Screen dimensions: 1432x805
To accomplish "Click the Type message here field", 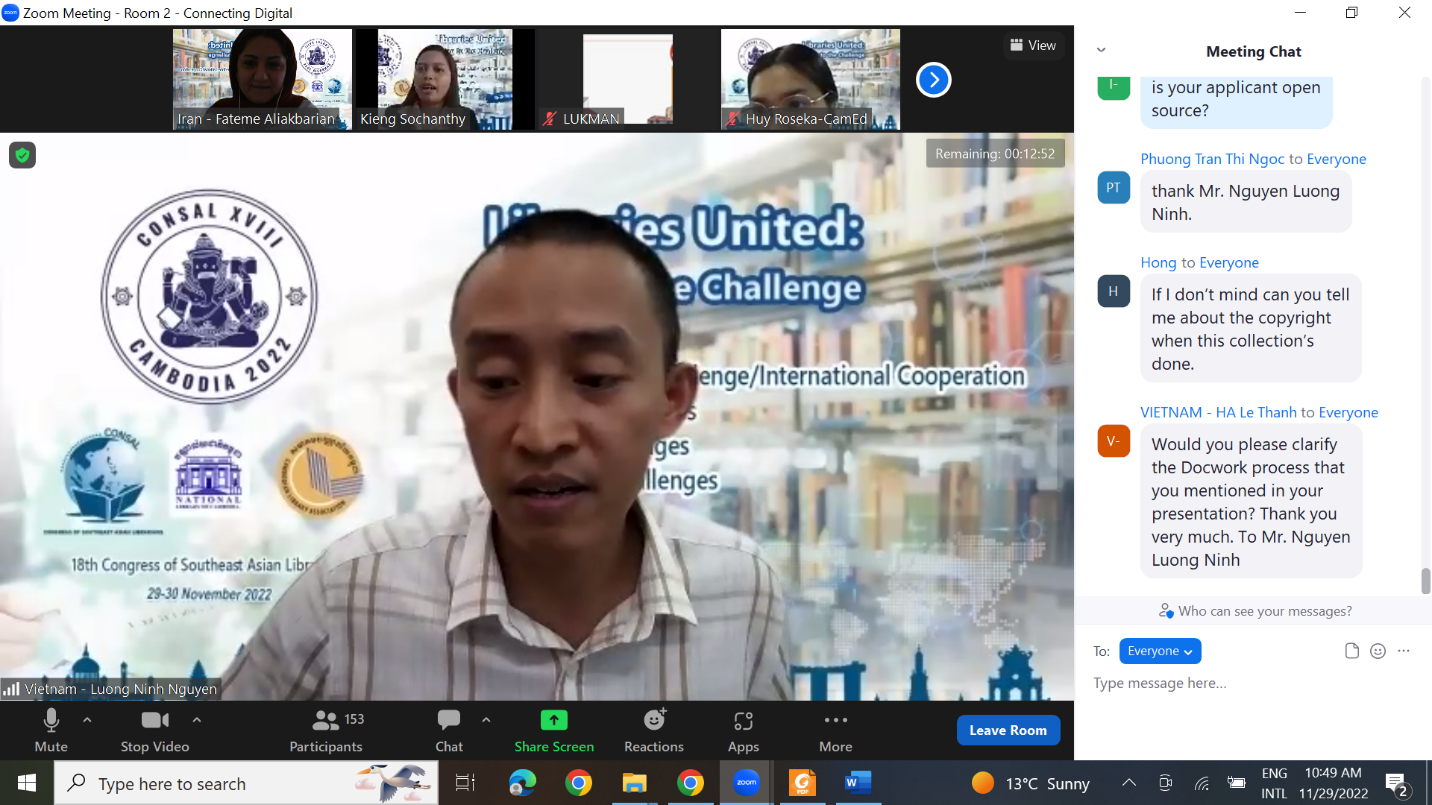I will coord(1250,684).
